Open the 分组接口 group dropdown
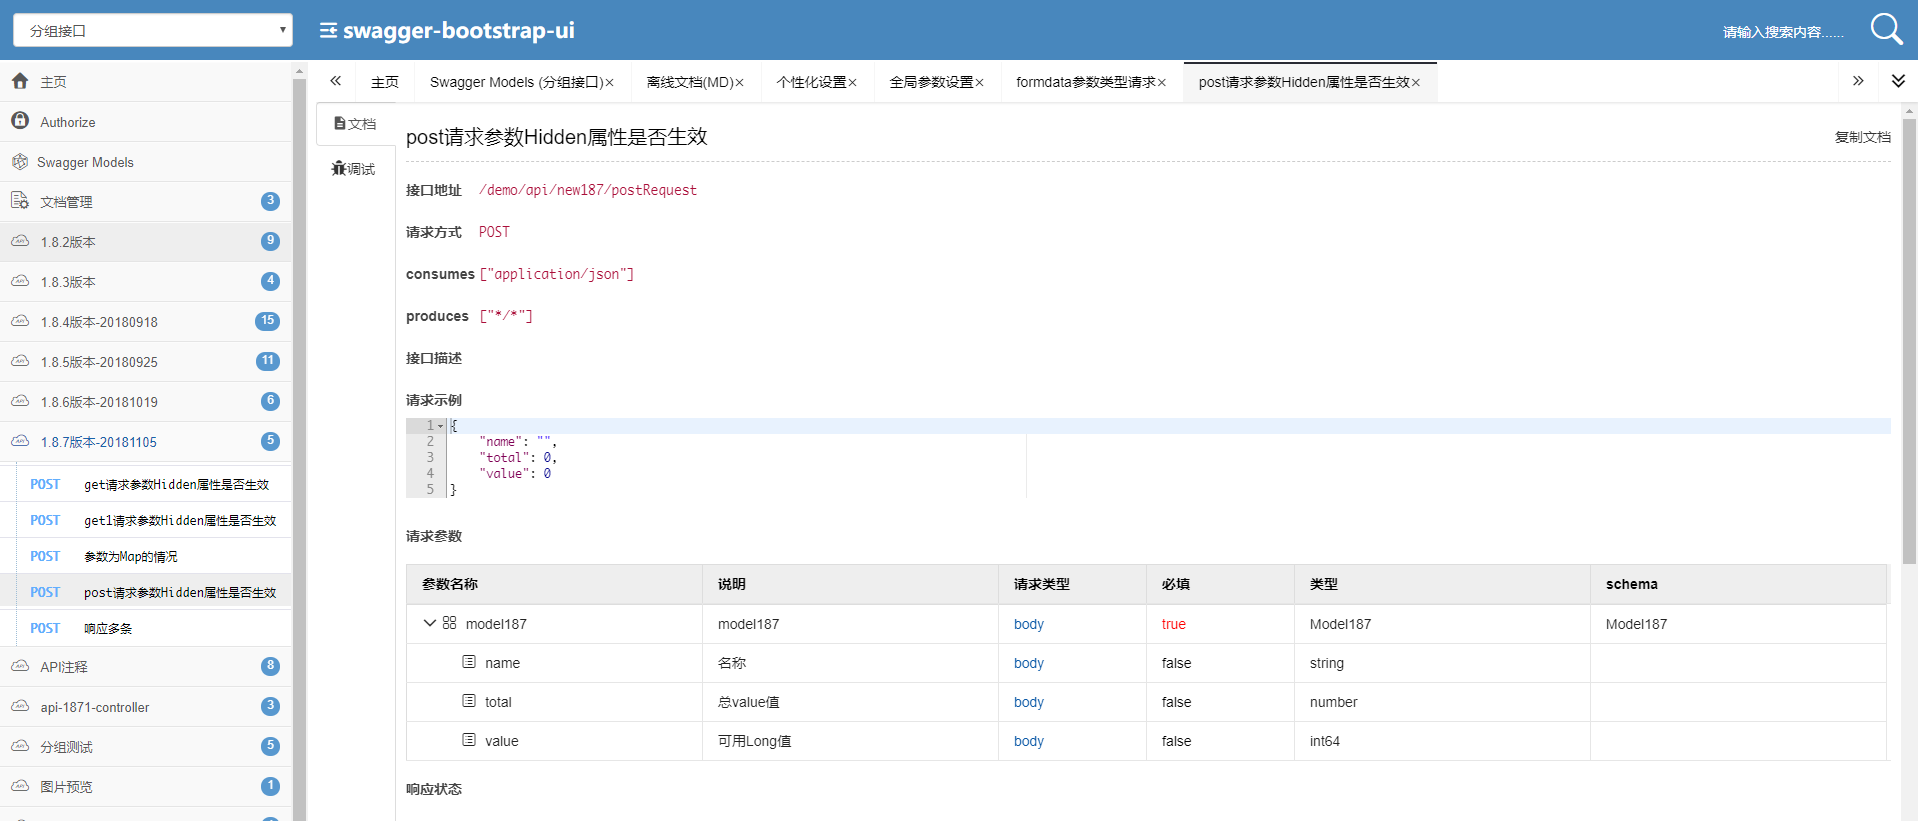 152,30
